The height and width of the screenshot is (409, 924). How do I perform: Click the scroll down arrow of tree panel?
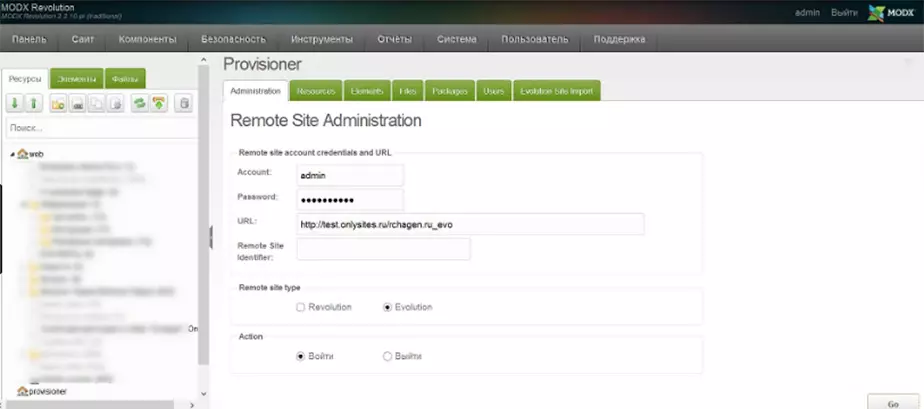tap(204, 393)
